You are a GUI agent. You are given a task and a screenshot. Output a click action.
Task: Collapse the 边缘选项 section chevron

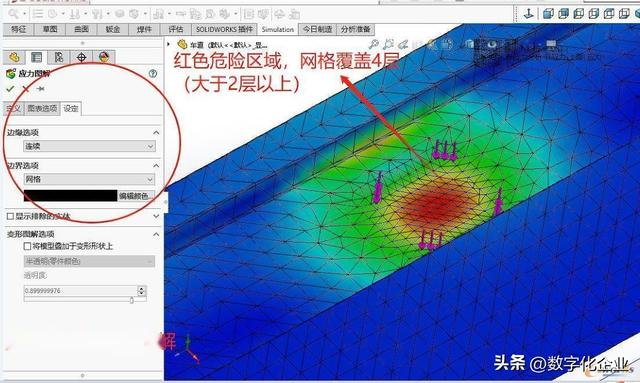pos(156,133)
